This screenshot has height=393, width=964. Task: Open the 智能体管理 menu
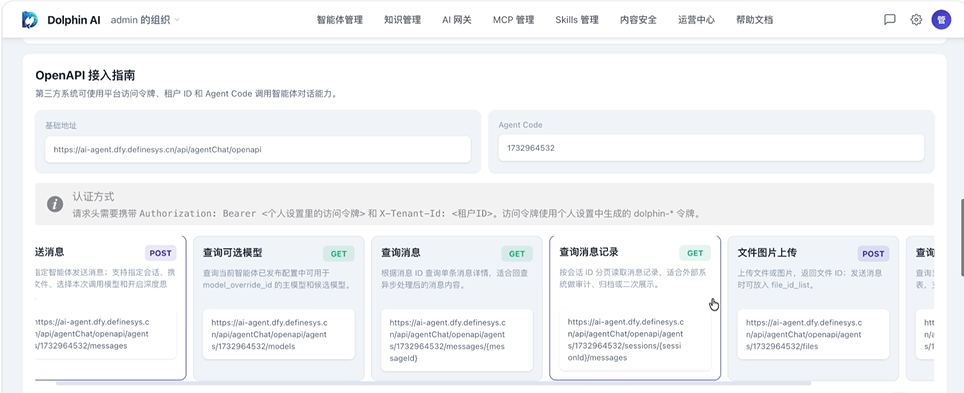tap(339, 20)
